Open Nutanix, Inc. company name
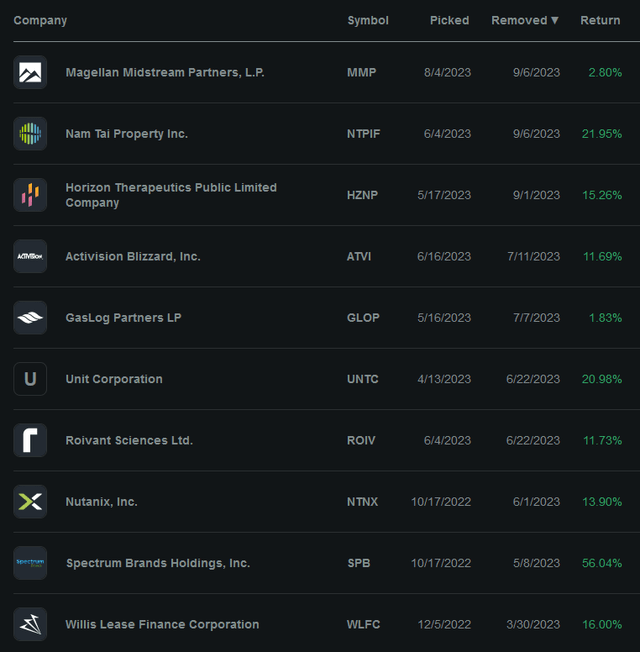 pos(101,502)
